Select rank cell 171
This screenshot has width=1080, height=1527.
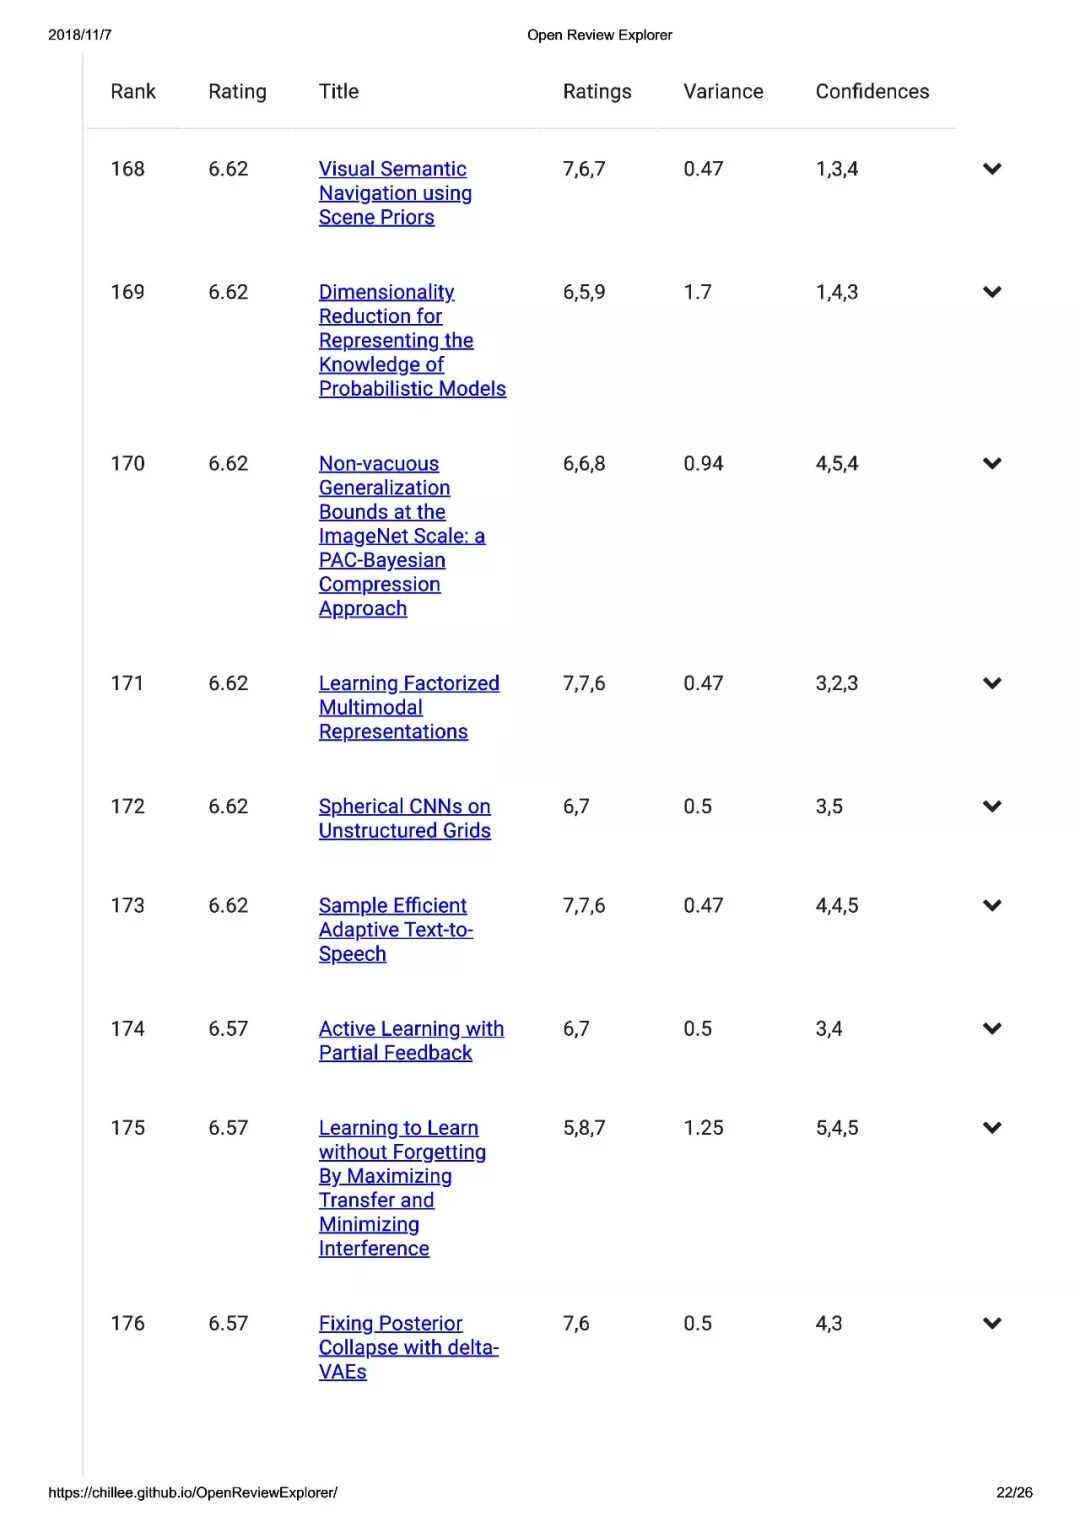click(127, 683)
